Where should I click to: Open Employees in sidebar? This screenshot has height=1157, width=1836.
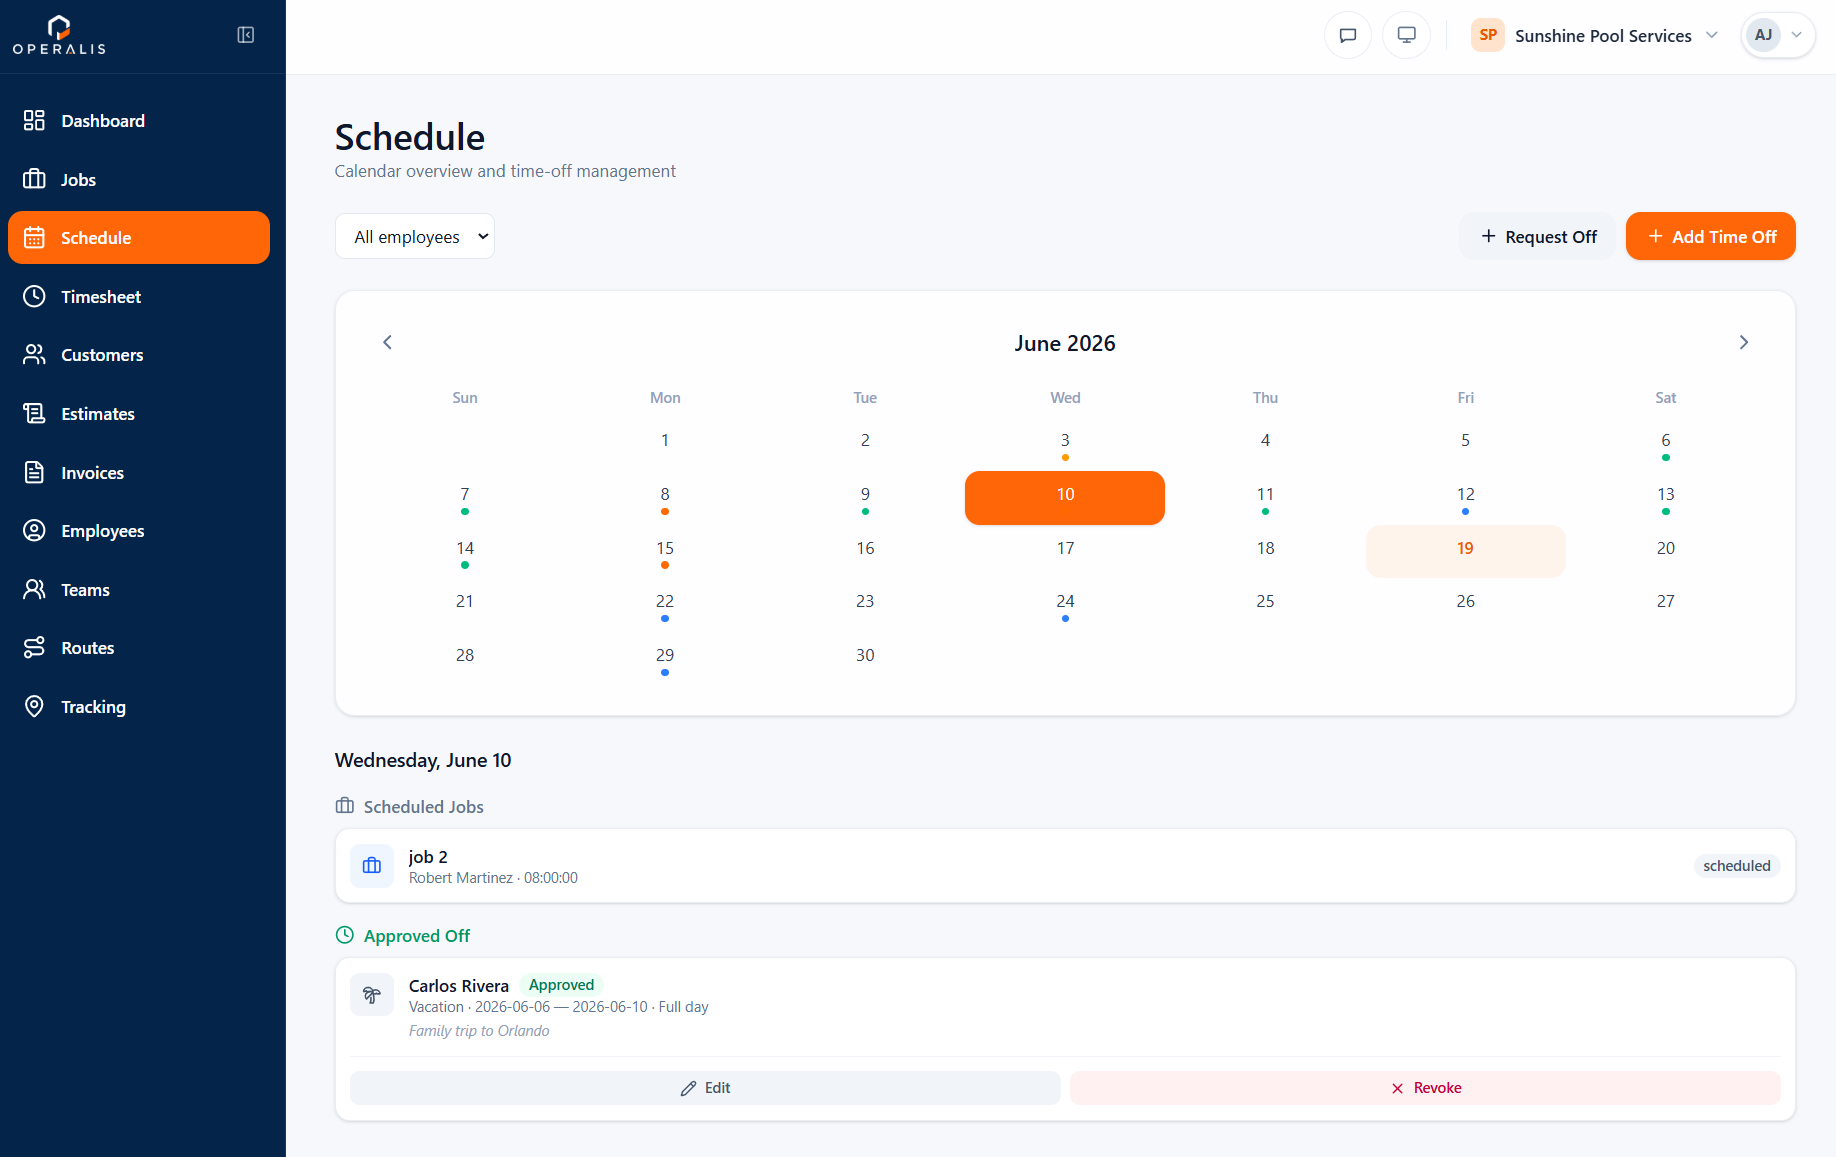click(x=139, y=531)
